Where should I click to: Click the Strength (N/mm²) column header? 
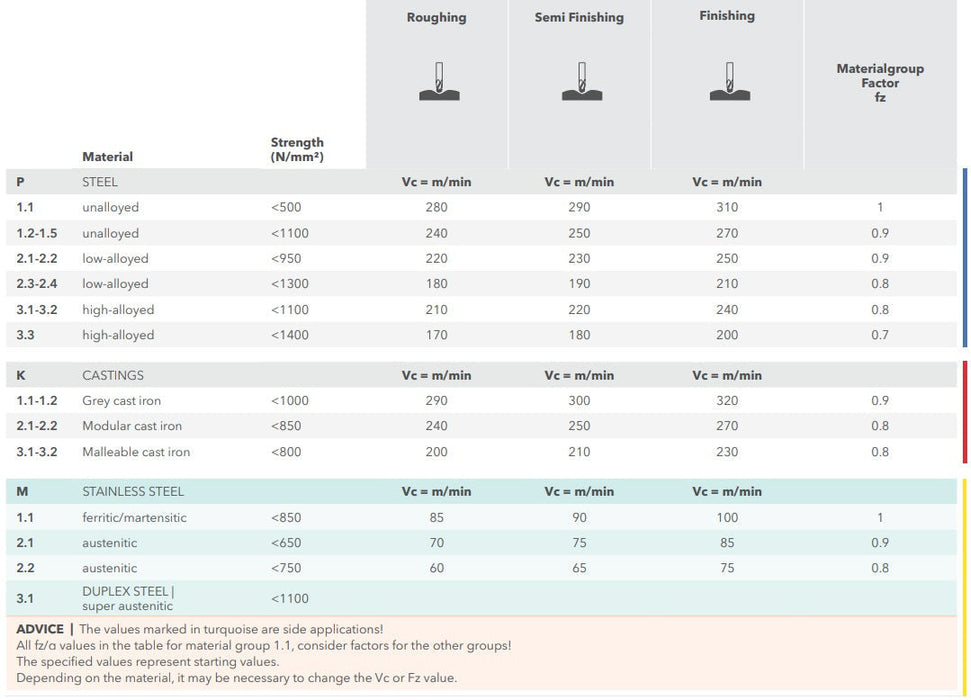tap(297, 150)
